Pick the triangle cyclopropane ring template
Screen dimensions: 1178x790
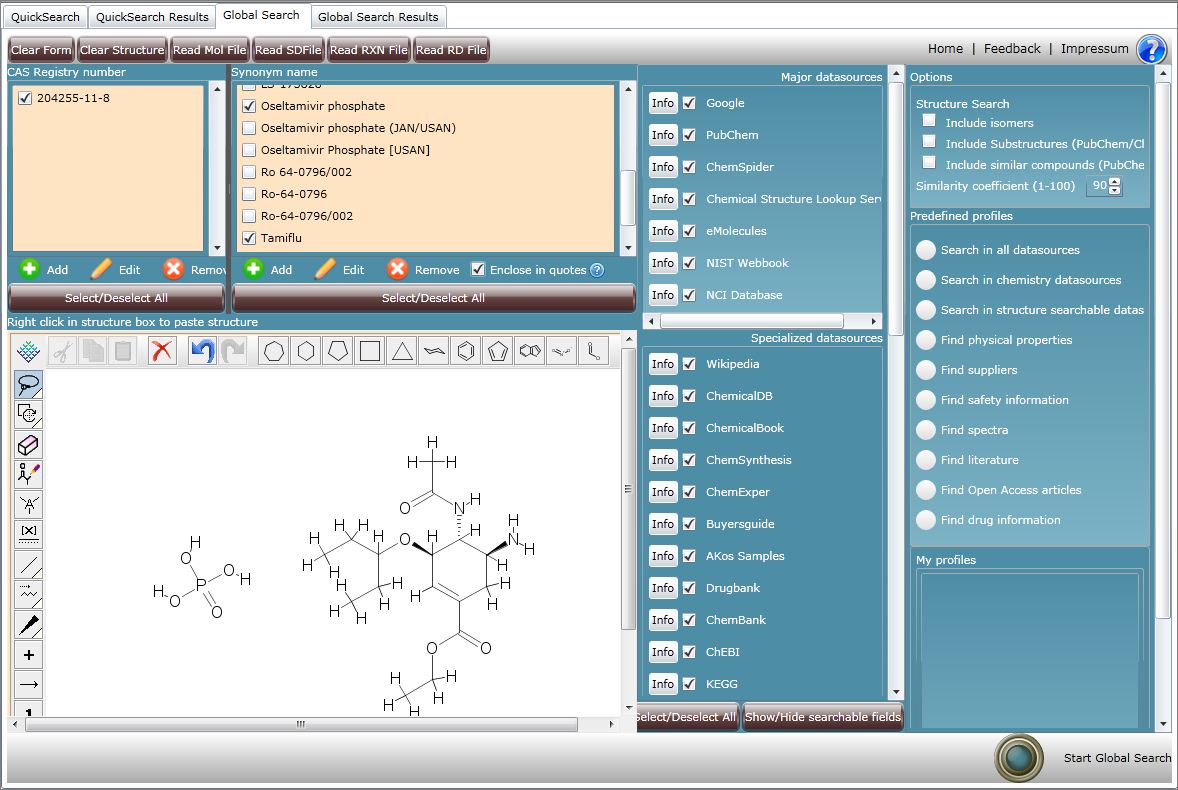(401, 351)
